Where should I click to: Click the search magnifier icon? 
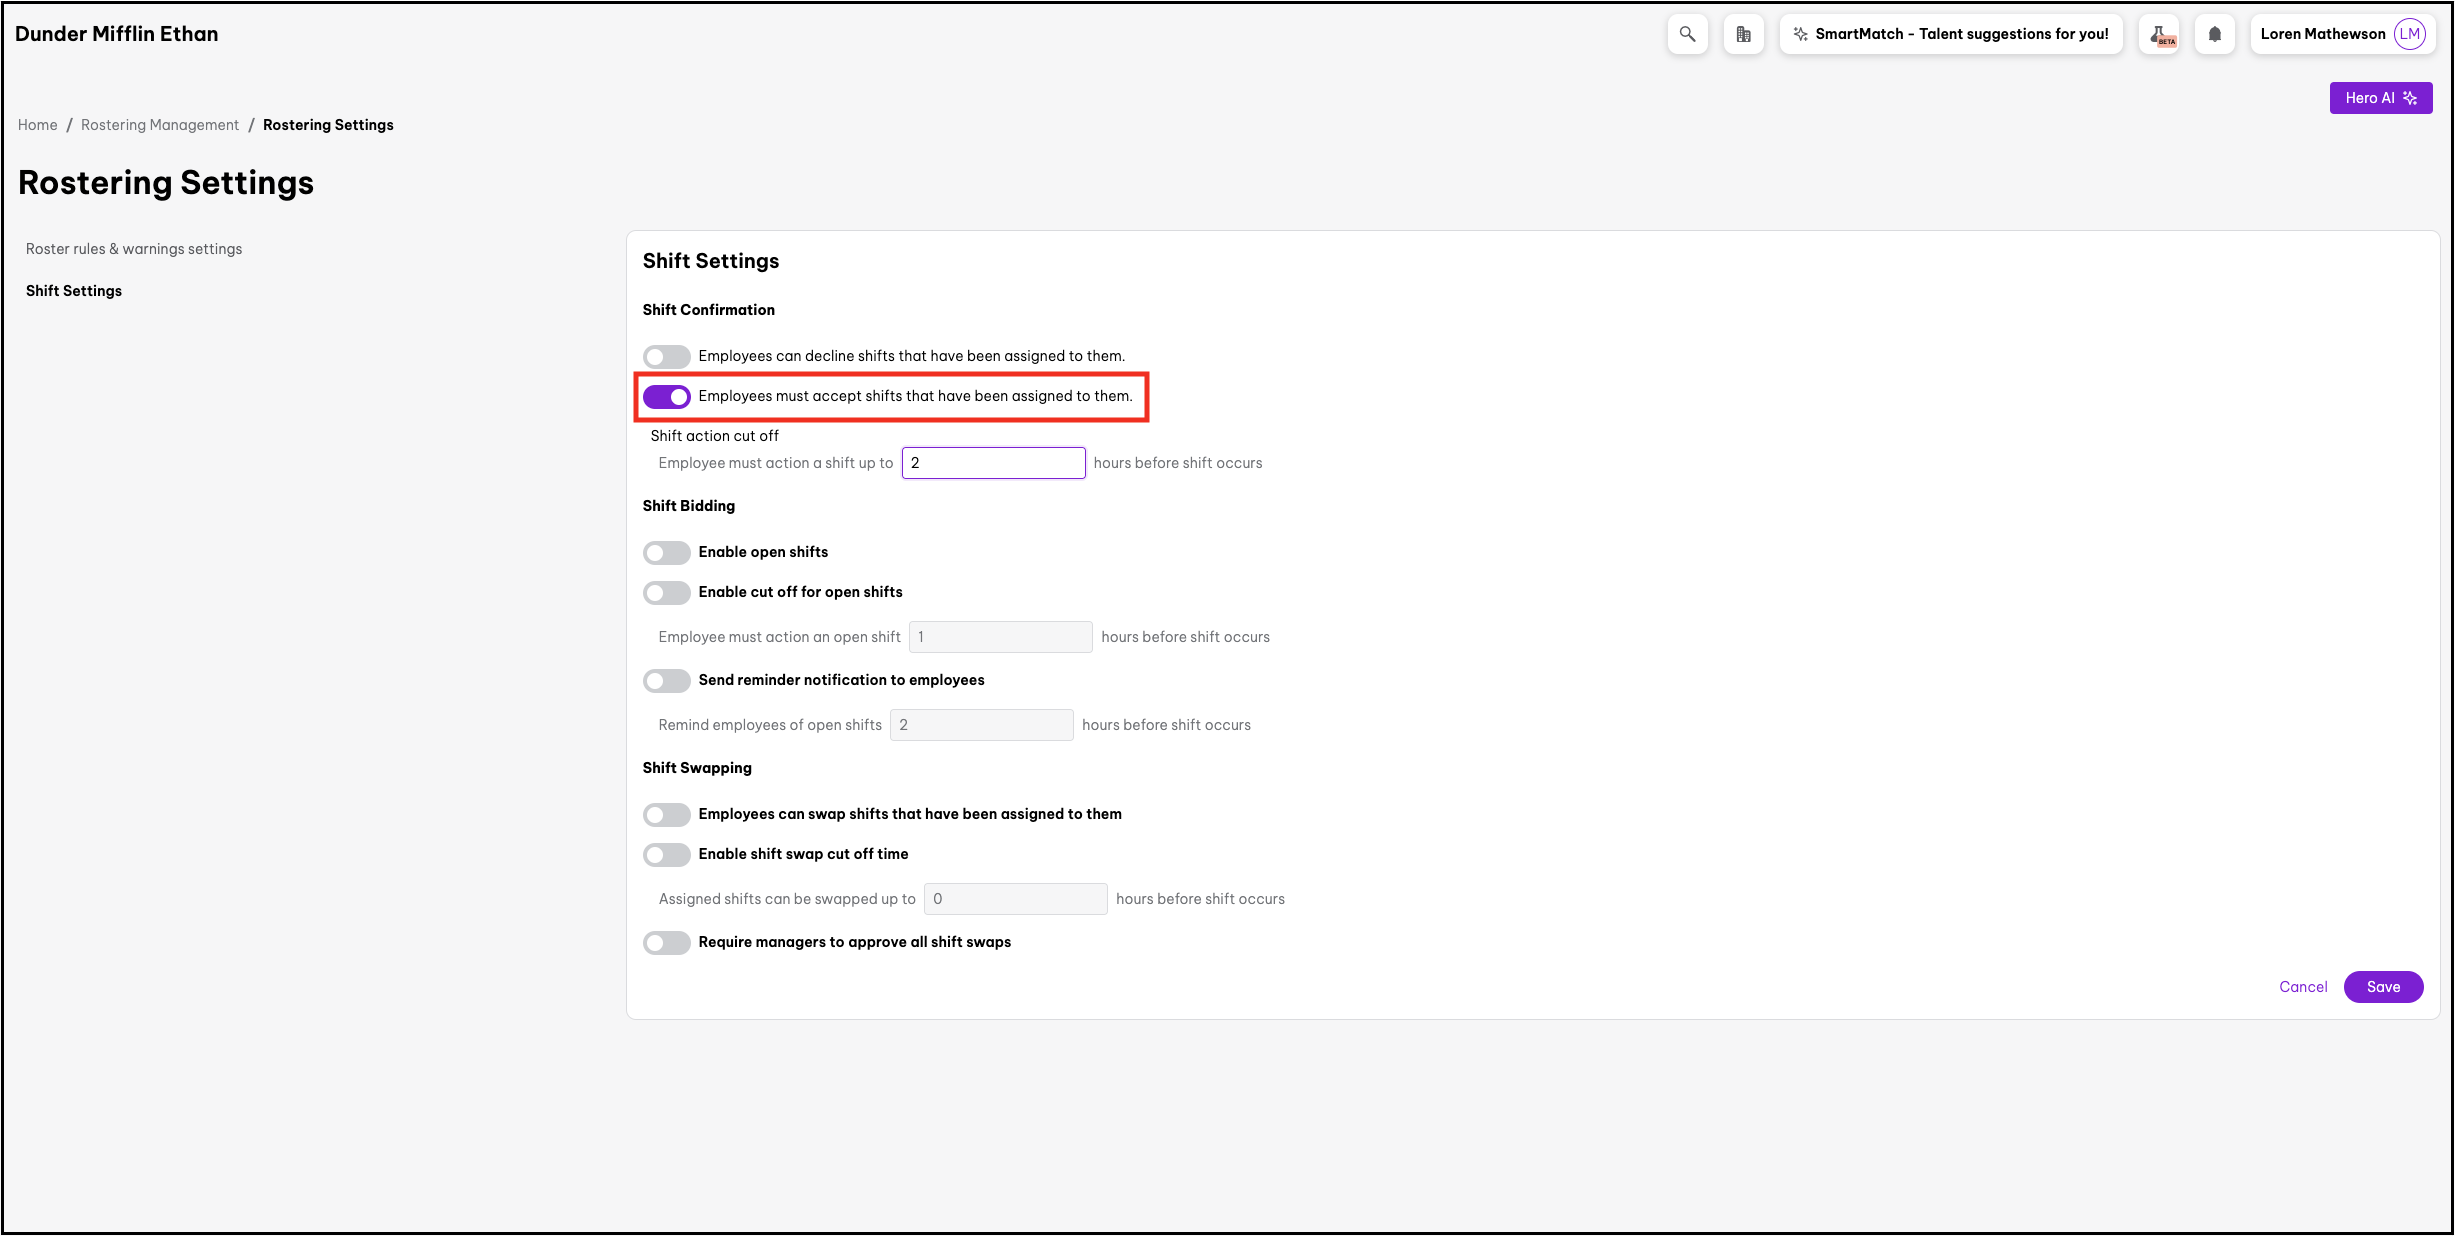(x=1687, y=34)
